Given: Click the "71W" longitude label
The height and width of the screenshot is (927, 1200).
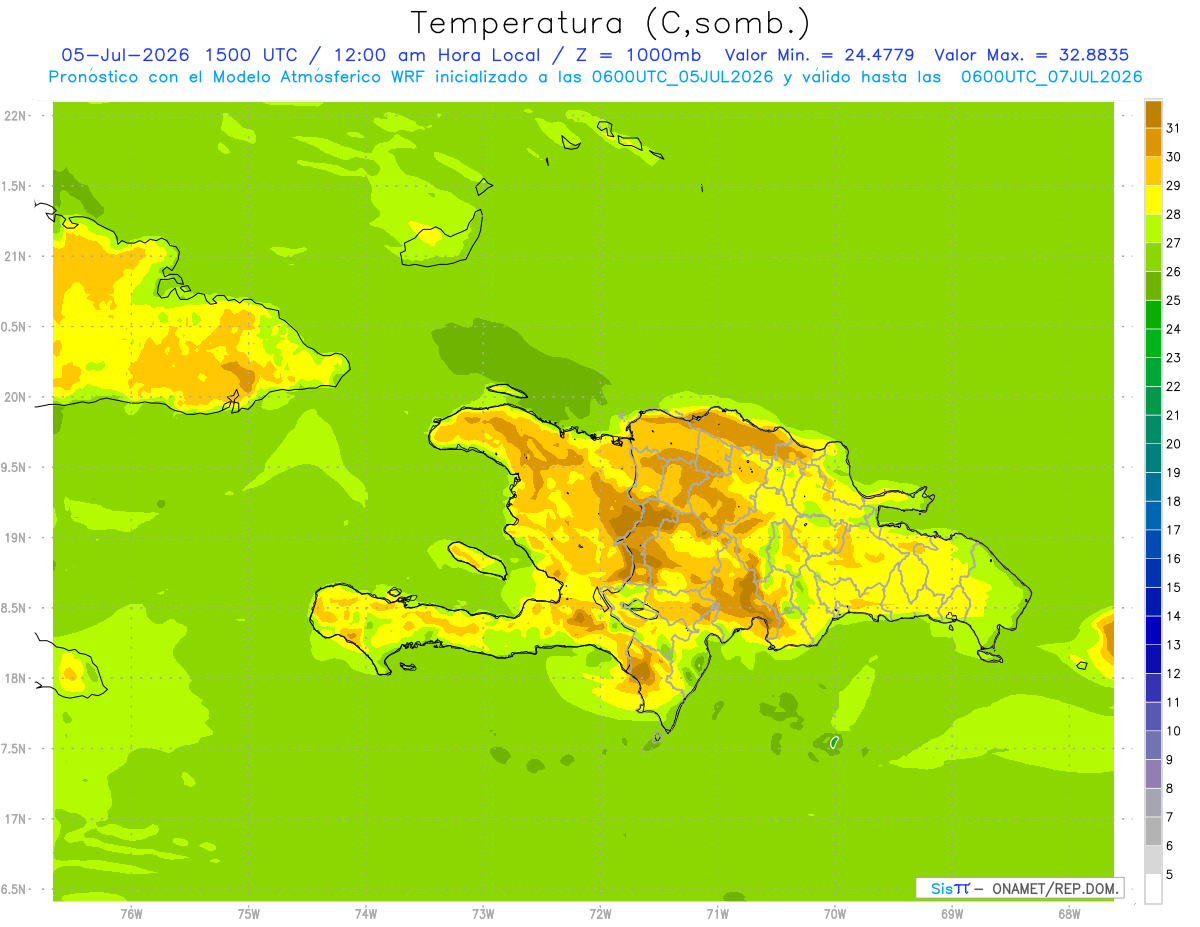Looking at the screenshot, I should [717, 914].
